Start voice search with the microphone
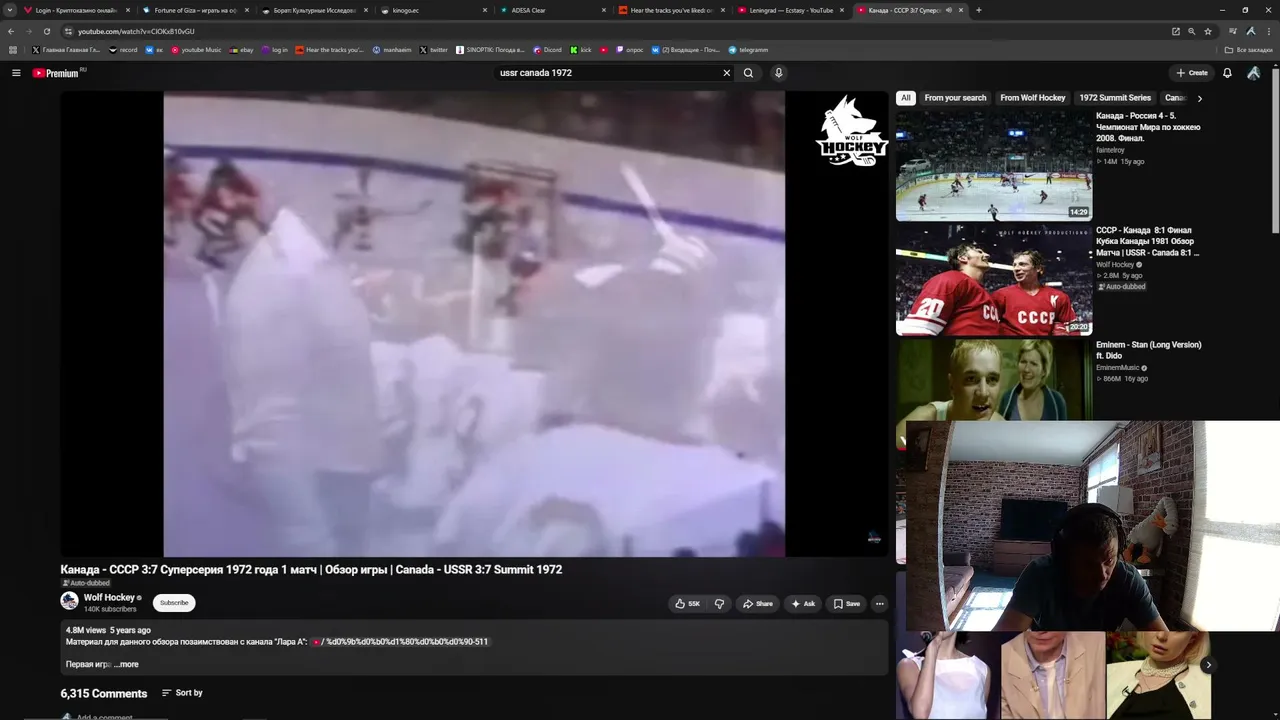The width and height of the screenshot is (1280, 720). tap(778, 73)
